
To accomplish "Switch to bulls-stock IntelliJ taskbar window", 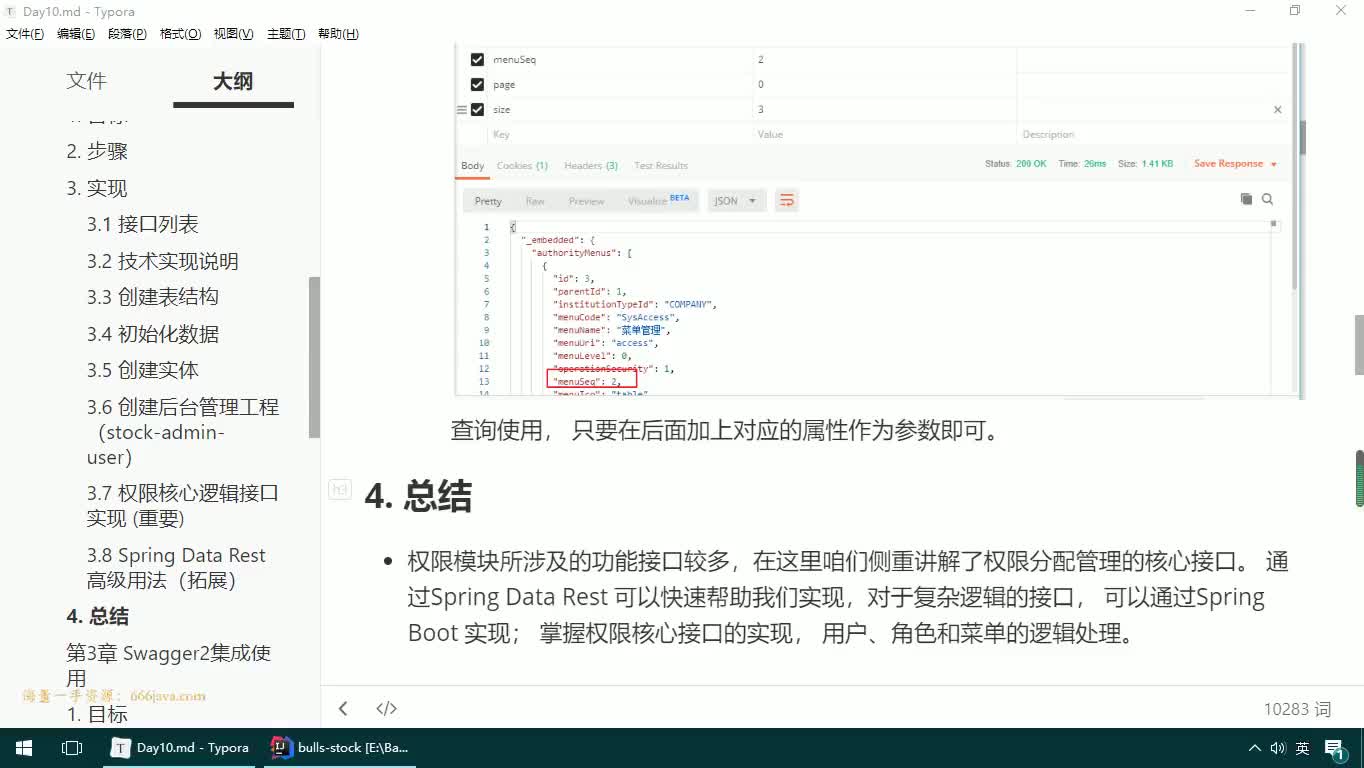I will 341,748.
